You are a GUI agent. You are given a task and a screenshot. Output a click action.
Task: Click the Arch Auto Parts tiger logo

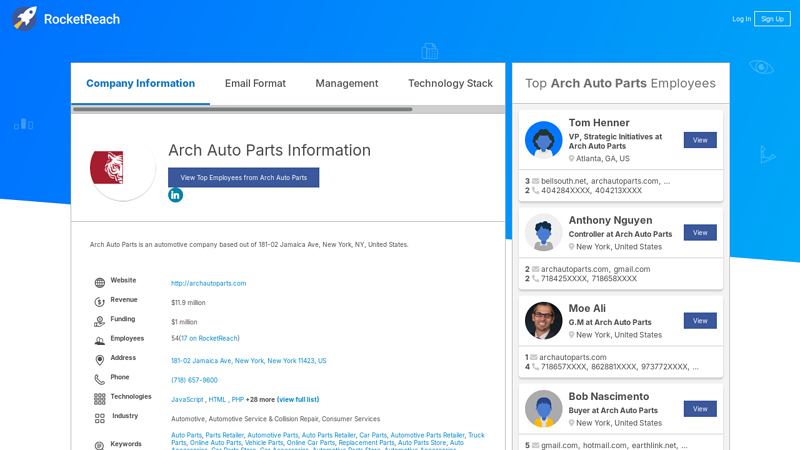click(x=122, y=168)
